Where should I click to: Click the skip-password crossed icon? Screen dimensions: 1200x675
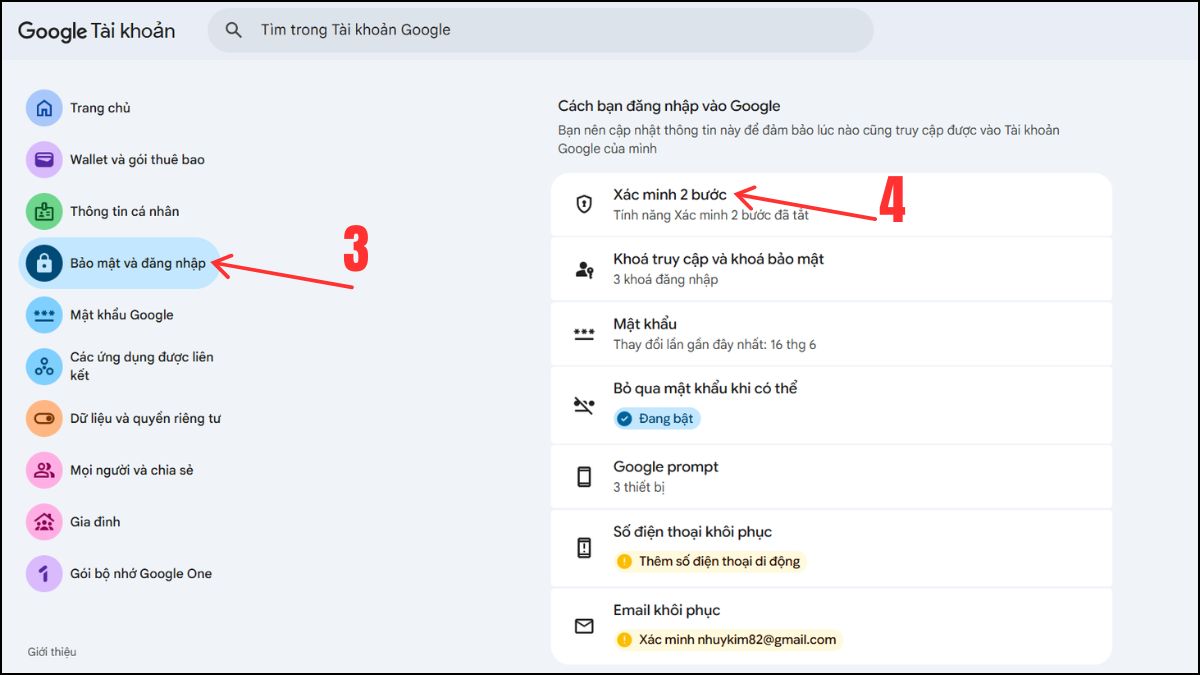click(x=584, y=405)
